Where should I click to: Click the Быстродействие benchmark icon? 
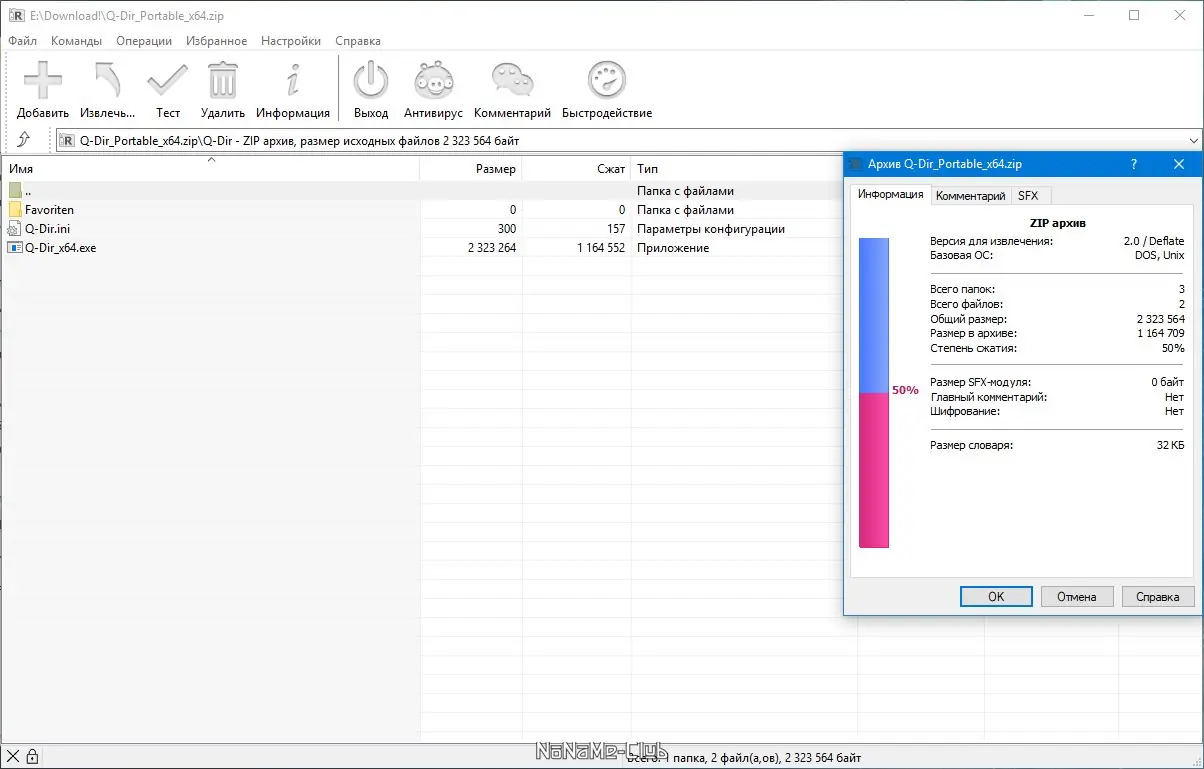point(607,81)
